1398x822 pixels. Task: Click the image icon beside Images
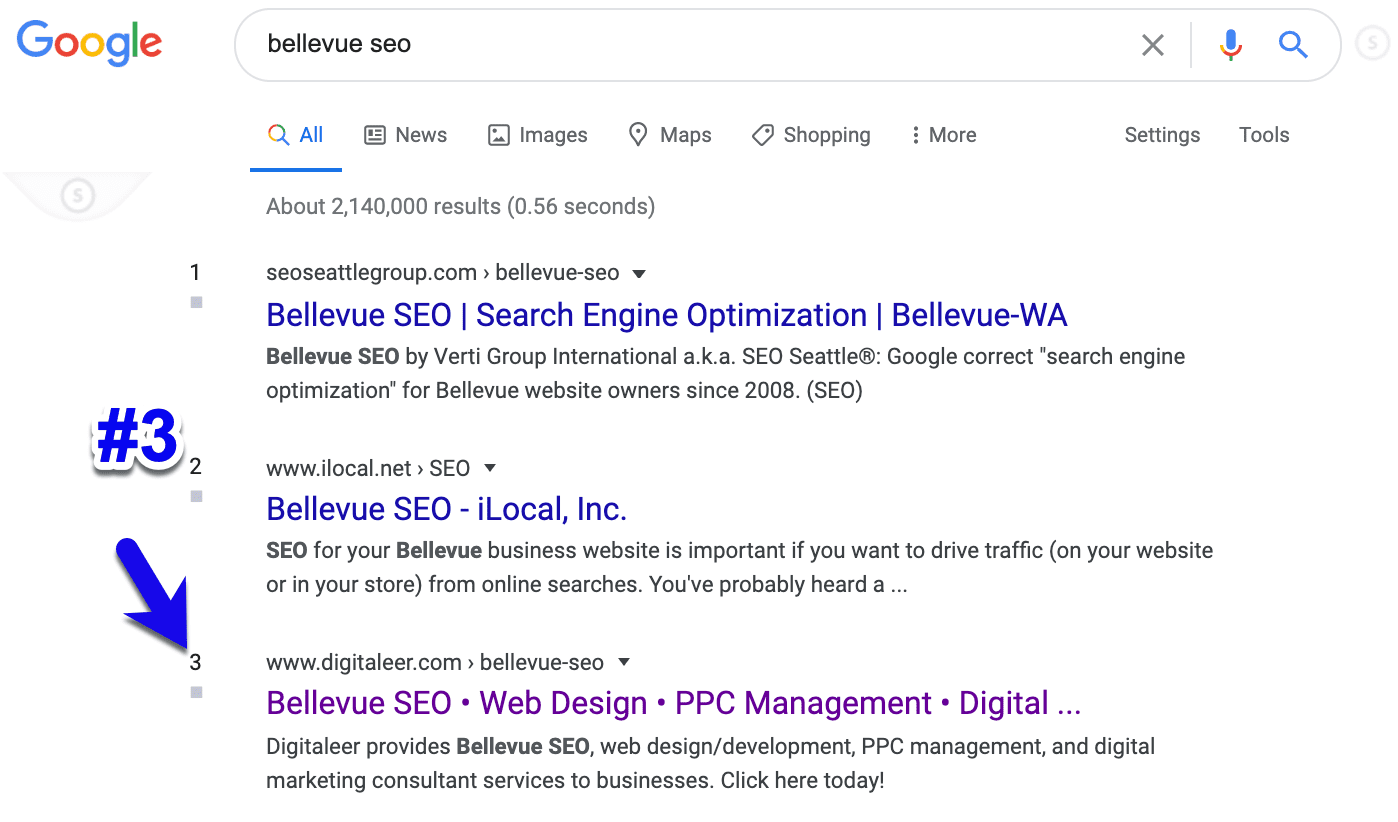pyautogui.click(x=498, y=134)
